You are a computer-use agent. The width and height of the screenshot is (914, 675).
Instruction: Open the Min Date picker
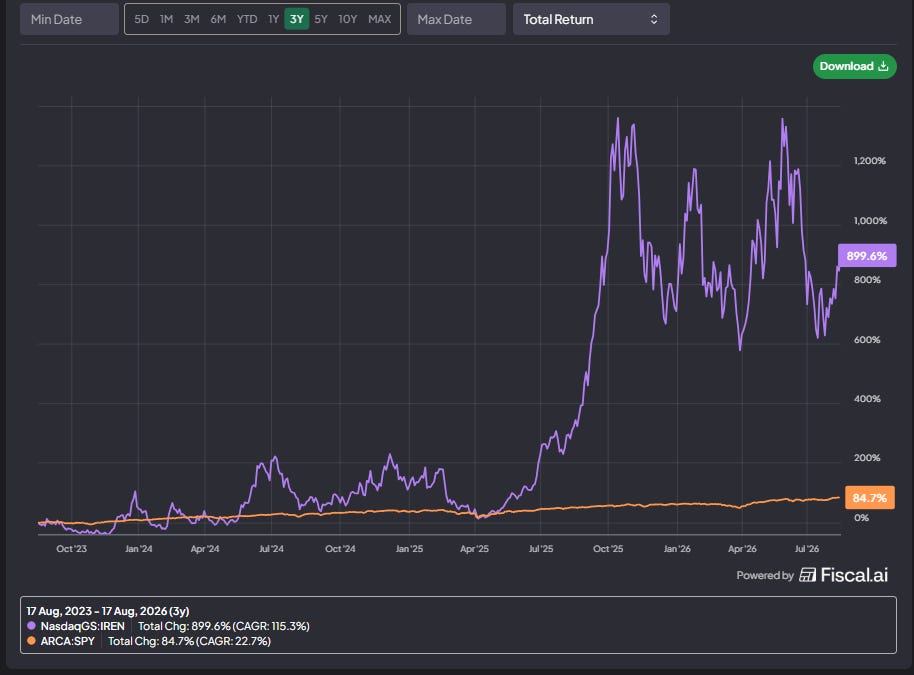coord(69,19)
